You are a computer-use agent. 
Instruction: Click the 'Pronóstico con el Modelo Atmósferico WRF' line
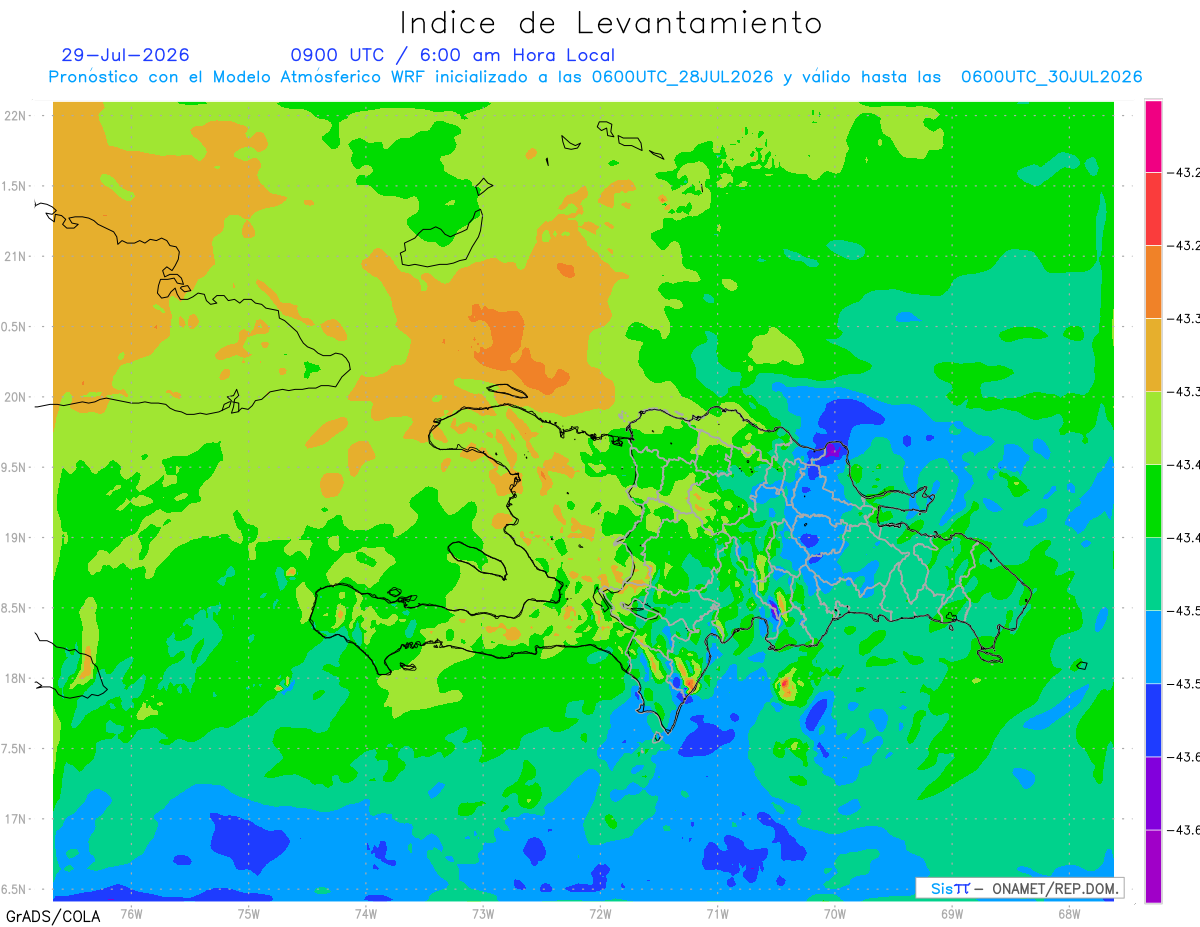click(x=595, y=77)
